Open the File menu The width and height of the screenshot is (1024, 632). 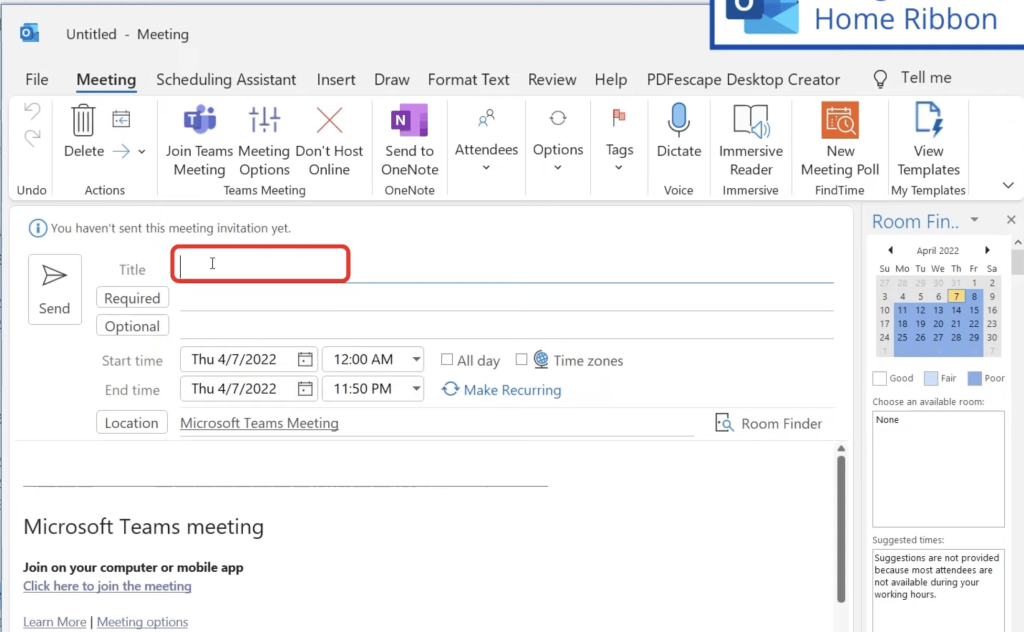click(x=37, y=80)
